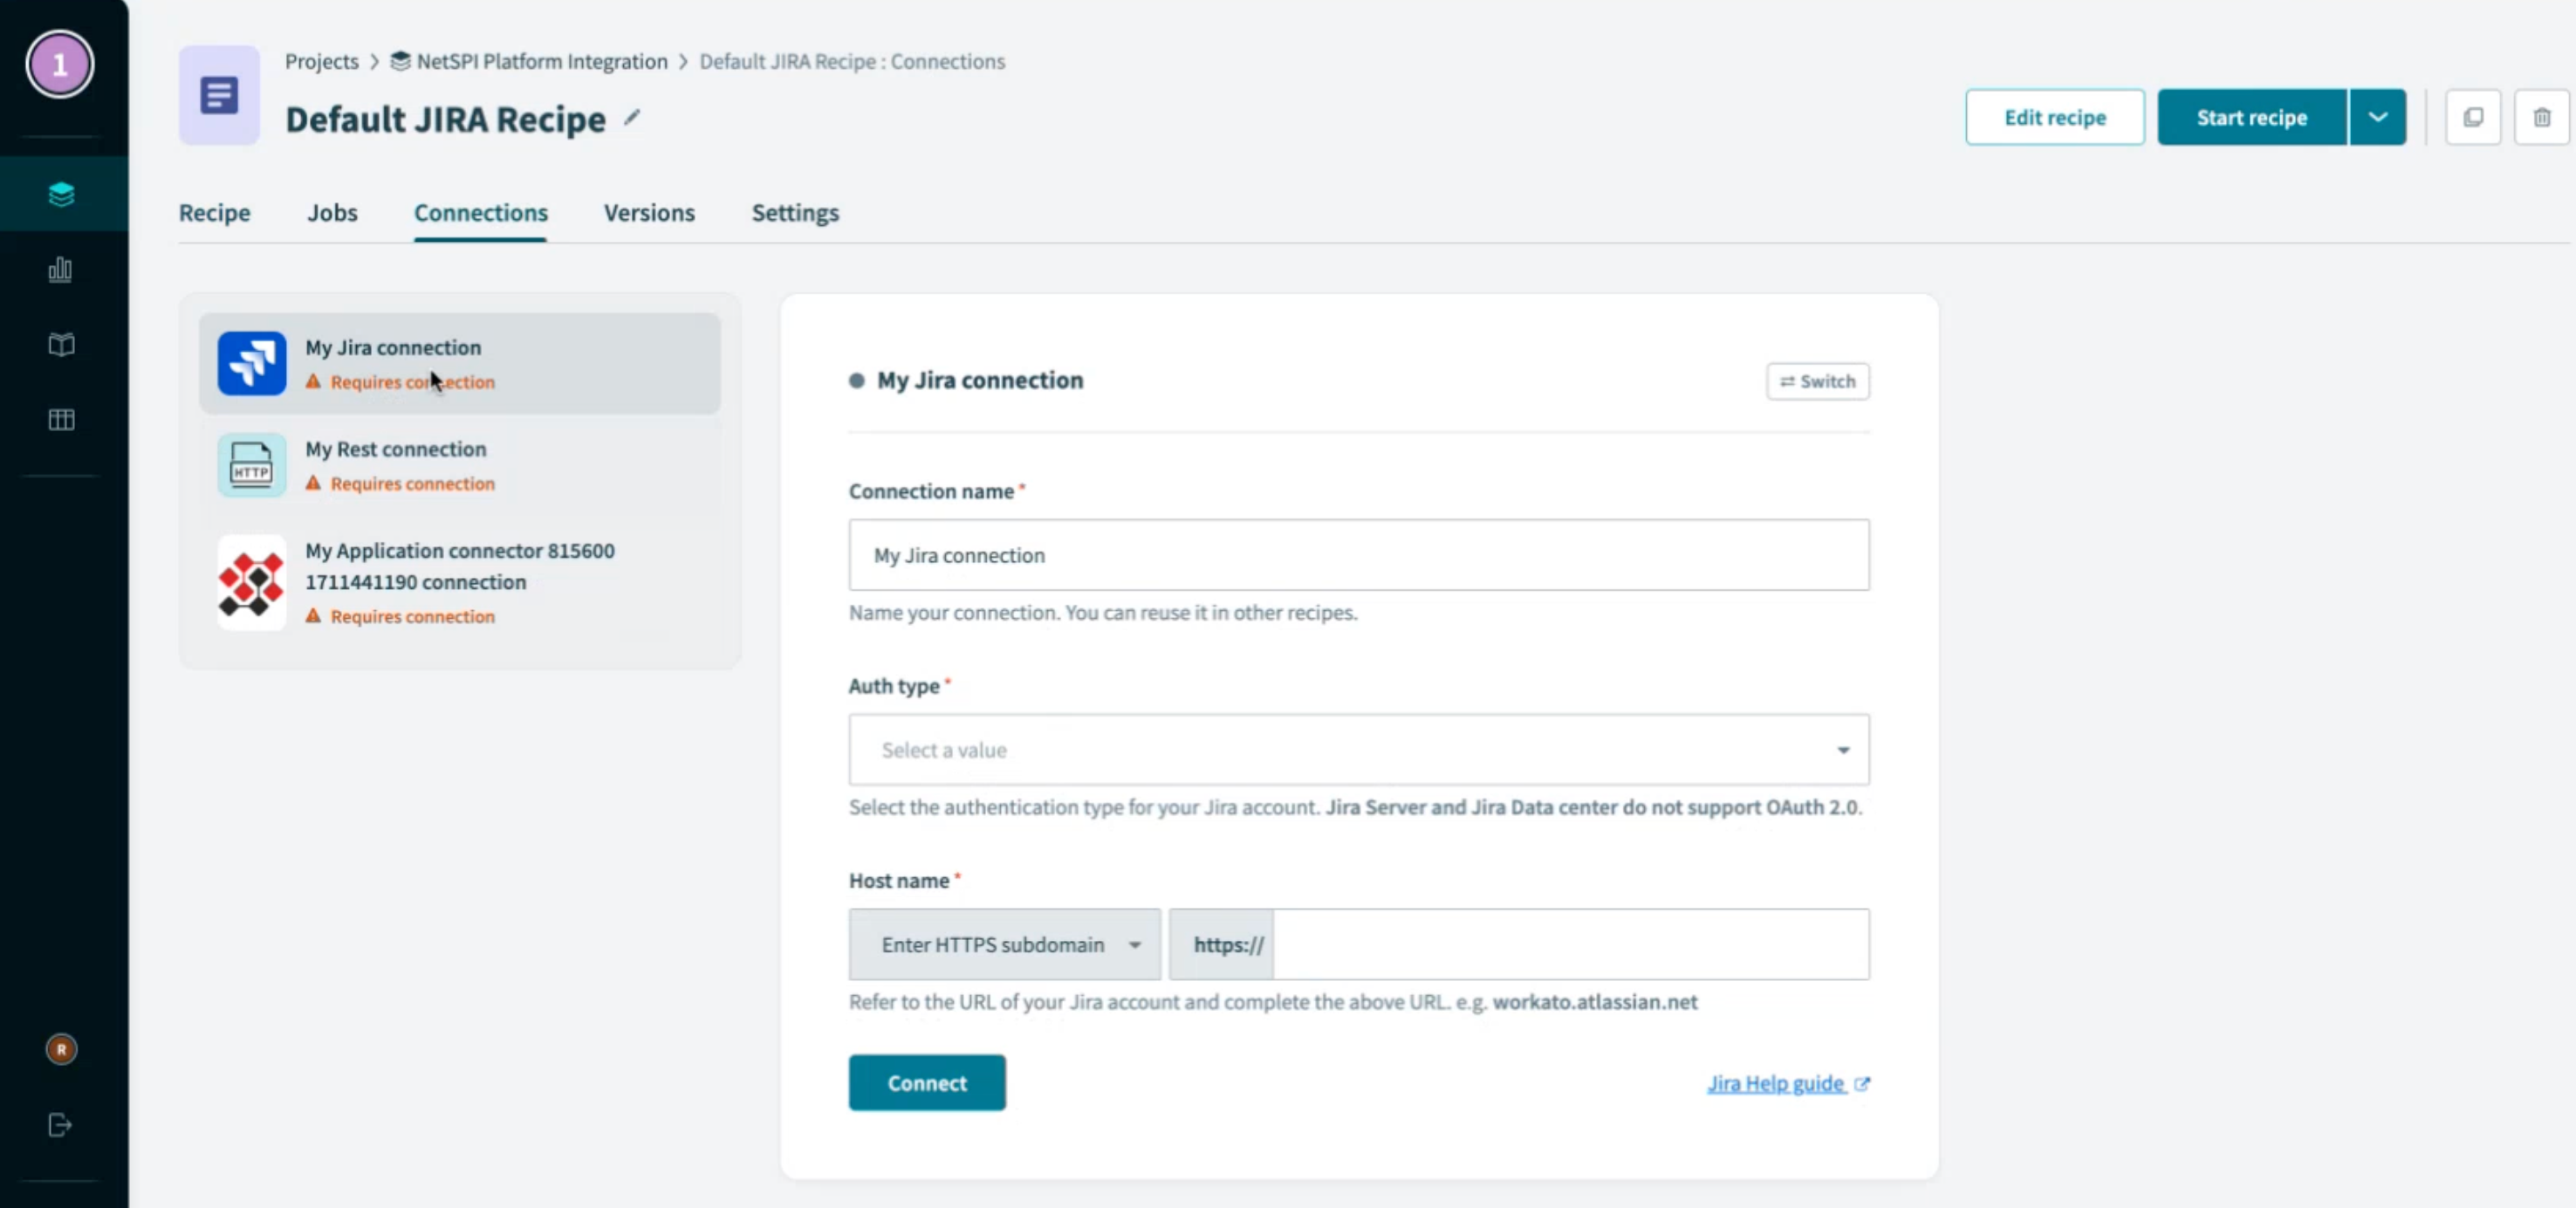The height and width of the screenshot is (1208, 2576).
Task: Click the Edit recipe button
Action: click(x=2055, y=118)
